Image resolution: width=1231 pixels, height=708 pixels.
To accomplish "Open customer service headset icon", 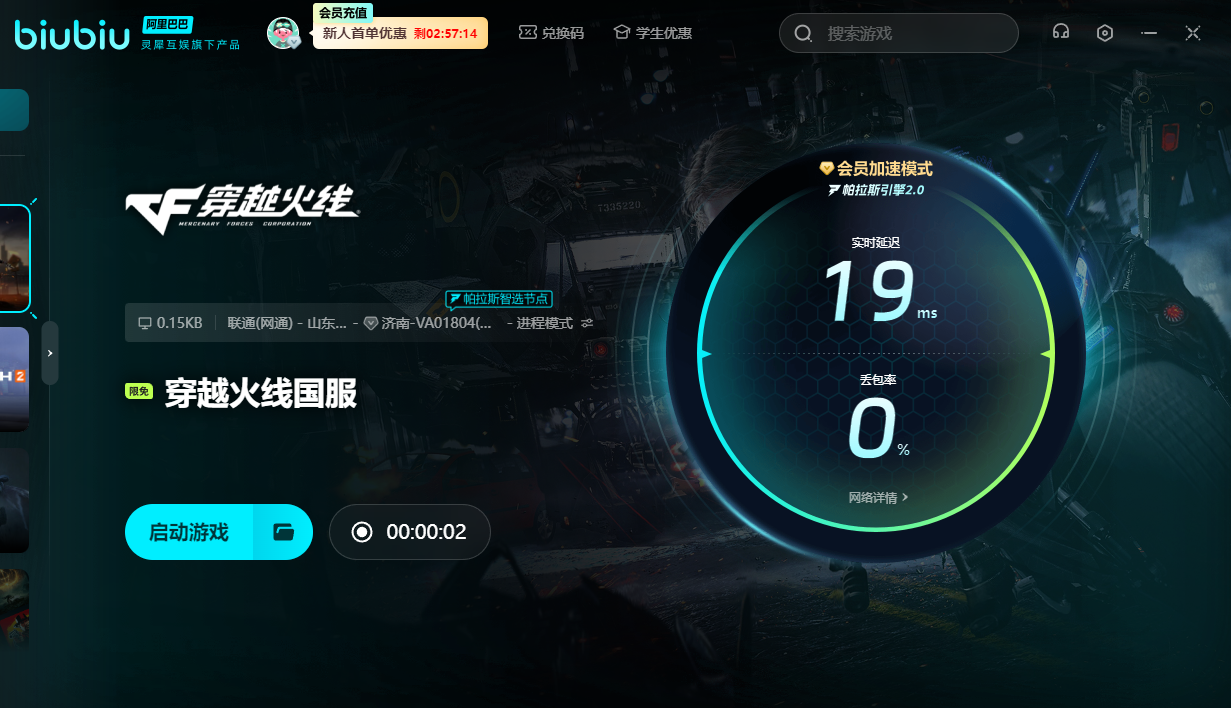I will 1061,32.
